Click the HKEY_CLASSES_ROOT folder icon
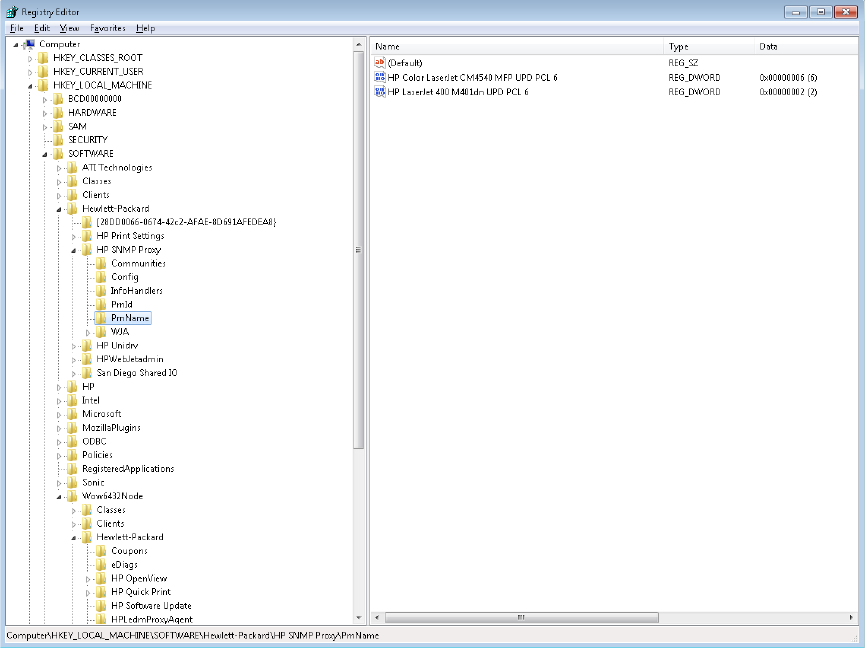The height and width of the screenshot is (648, 865). pyautogui.click(x=43, y=58)
